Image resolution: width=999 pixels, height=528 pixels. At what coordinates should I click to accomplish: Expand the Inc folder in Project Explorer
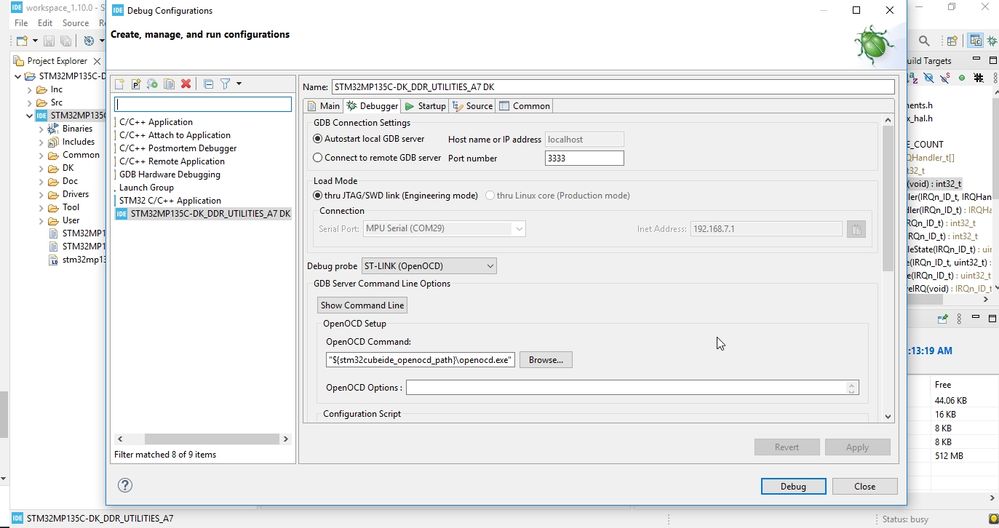pyautogui.click(x=29, y=90)
